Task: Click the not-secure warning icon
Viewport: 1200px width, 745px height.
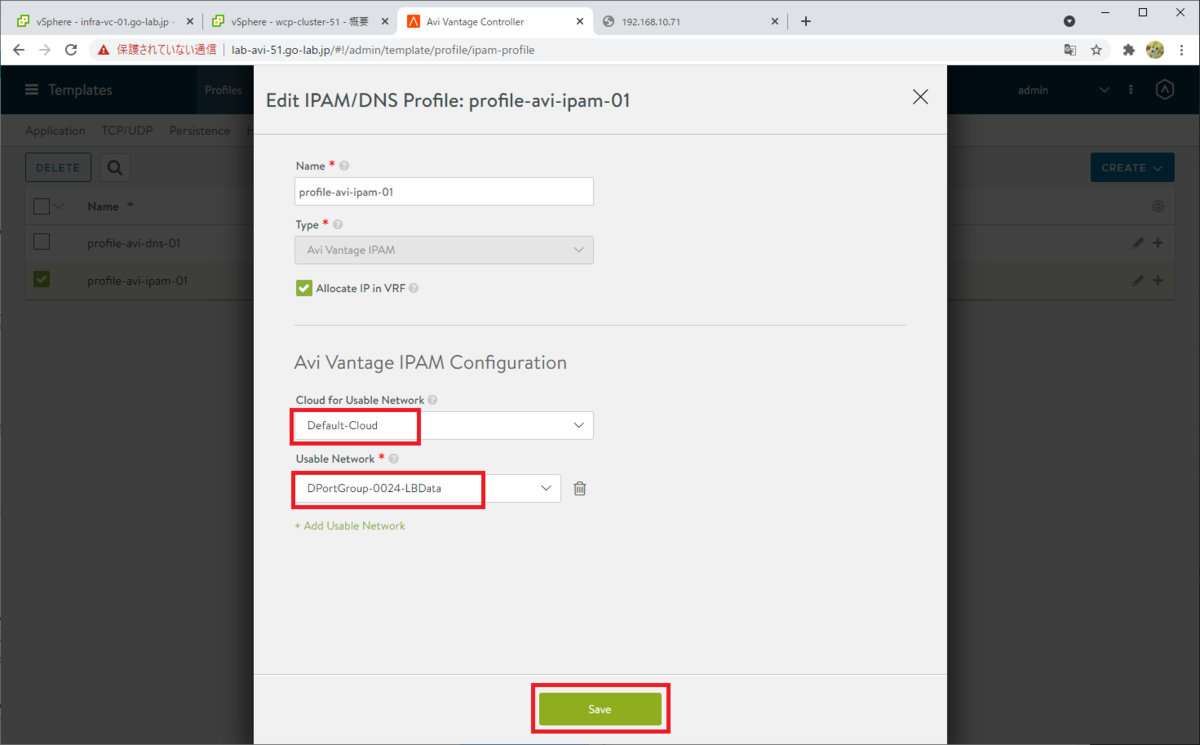Action: (104, 50)
